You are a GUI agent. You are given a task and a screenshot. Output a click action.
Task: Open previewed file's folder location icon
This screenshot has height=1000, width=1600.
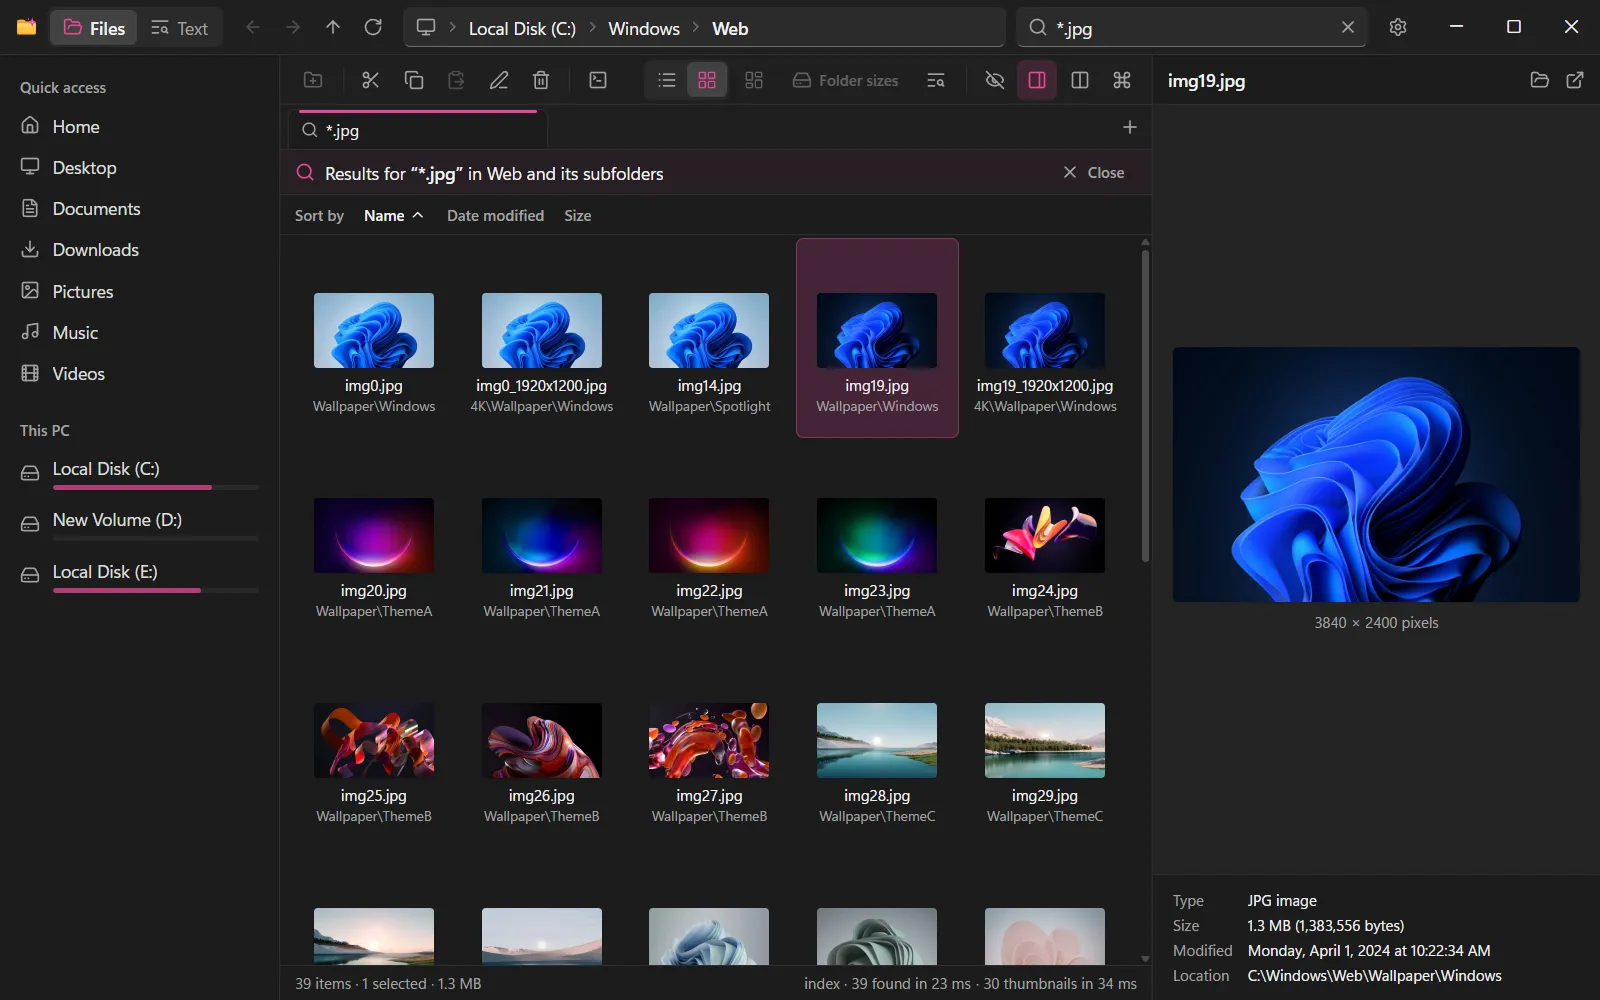(1540, 80)
